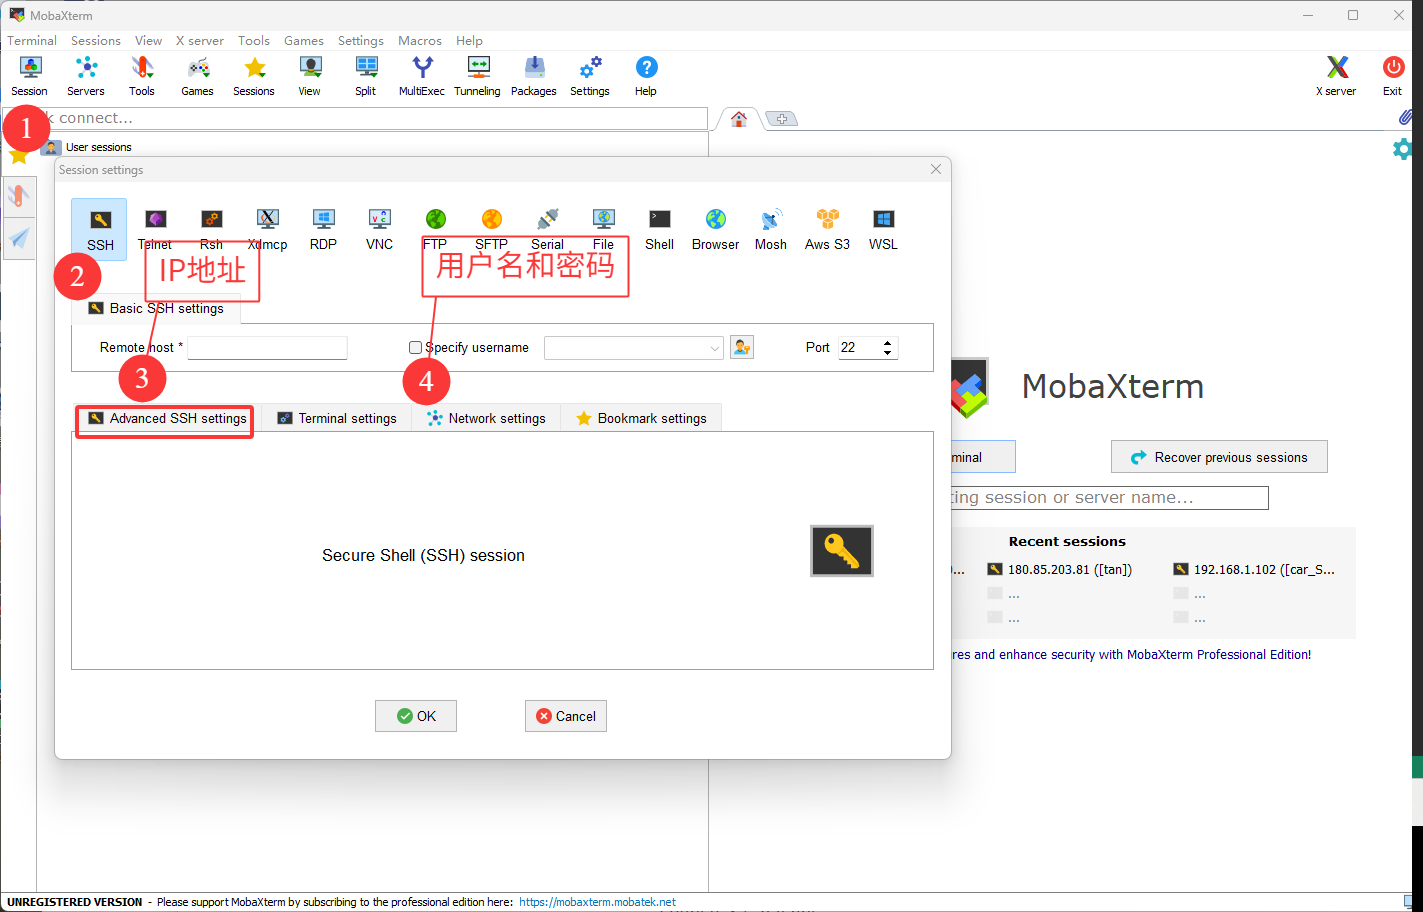Open the Sessions star icon in toolbar
The image size is (1423, 912).
(254, 76)
